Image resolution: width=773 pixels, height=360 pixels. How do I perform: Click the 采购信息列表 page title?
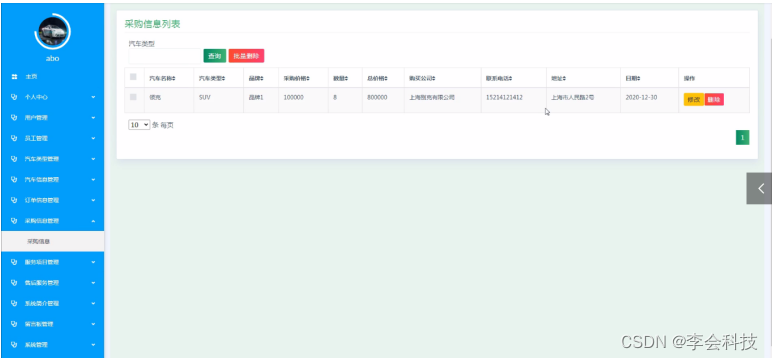[x=152, y=24]
